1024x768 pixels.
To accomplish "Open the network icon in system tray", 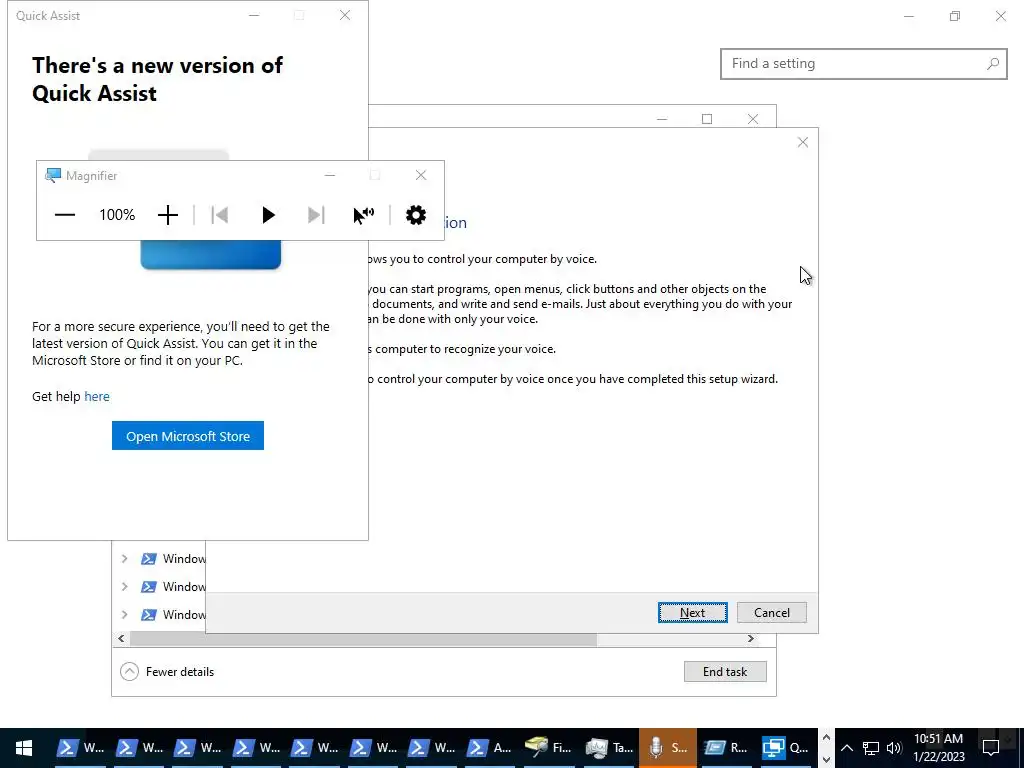I will (871, 748).
